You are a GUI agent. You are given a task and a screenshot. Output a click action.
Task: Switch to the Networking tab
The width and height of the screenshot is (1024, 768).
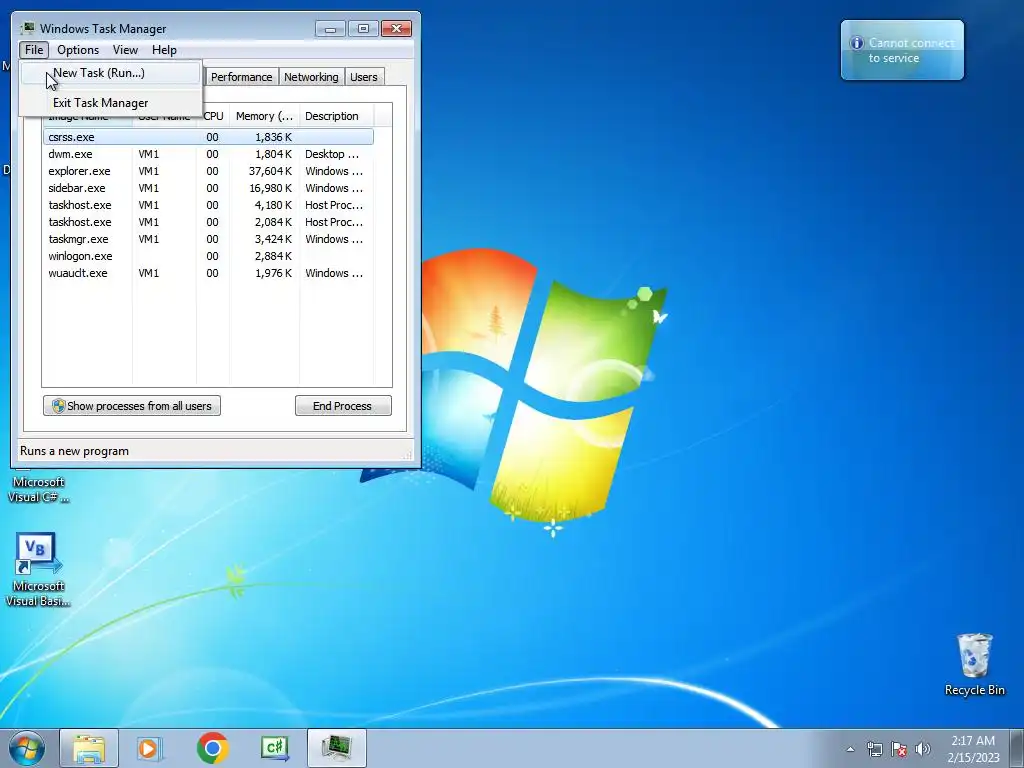(x=311, y=77)
